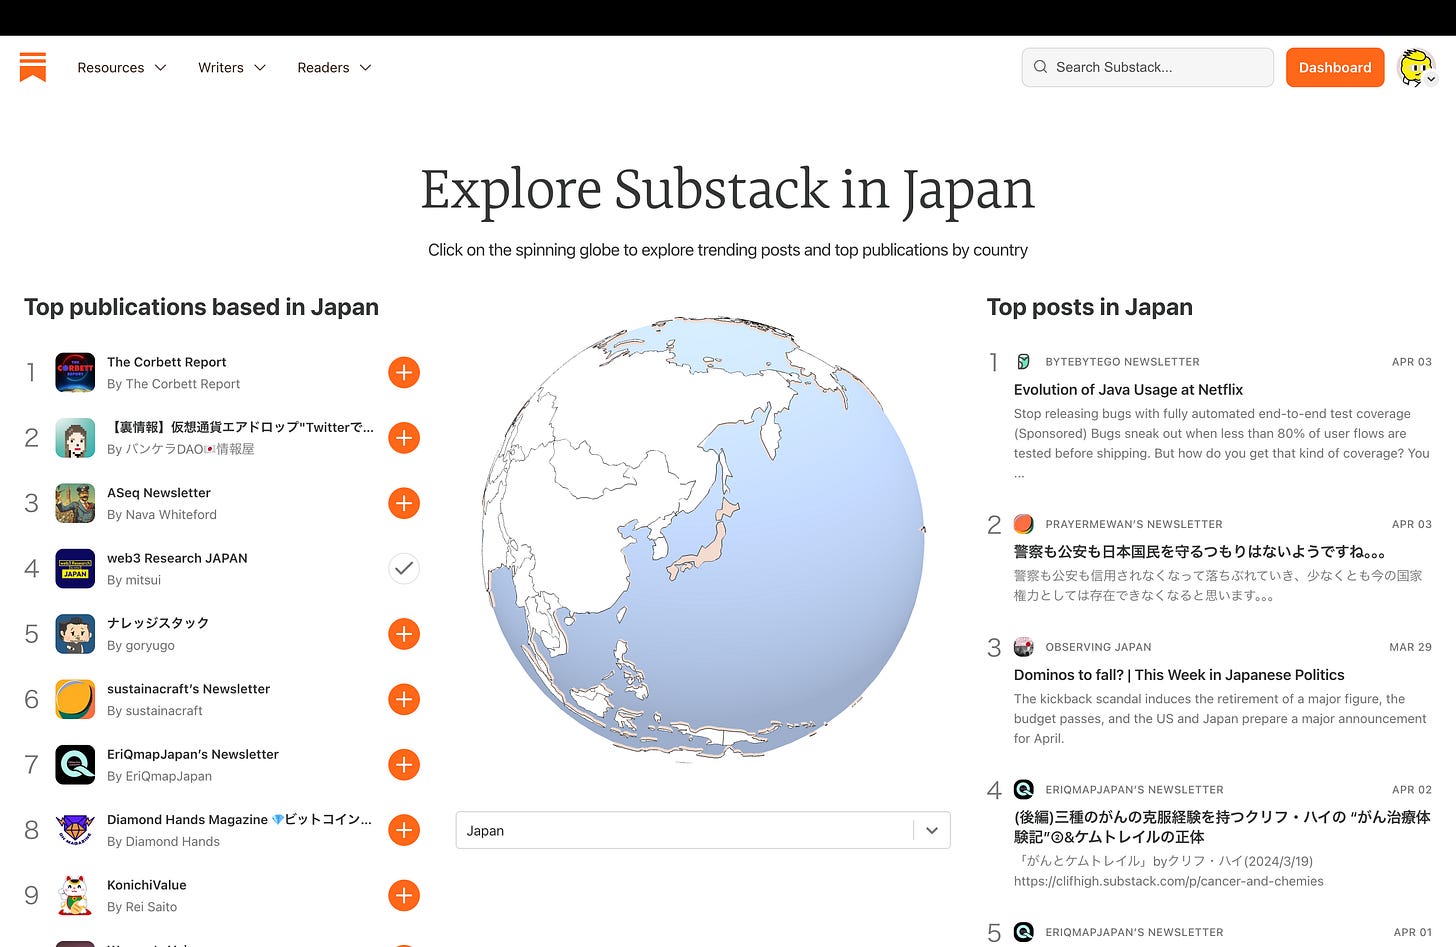Viewport: 1456px width, 947px height.
Task: Open post Evolution of Java Usage at Netflix
Action: (1128, 390)
